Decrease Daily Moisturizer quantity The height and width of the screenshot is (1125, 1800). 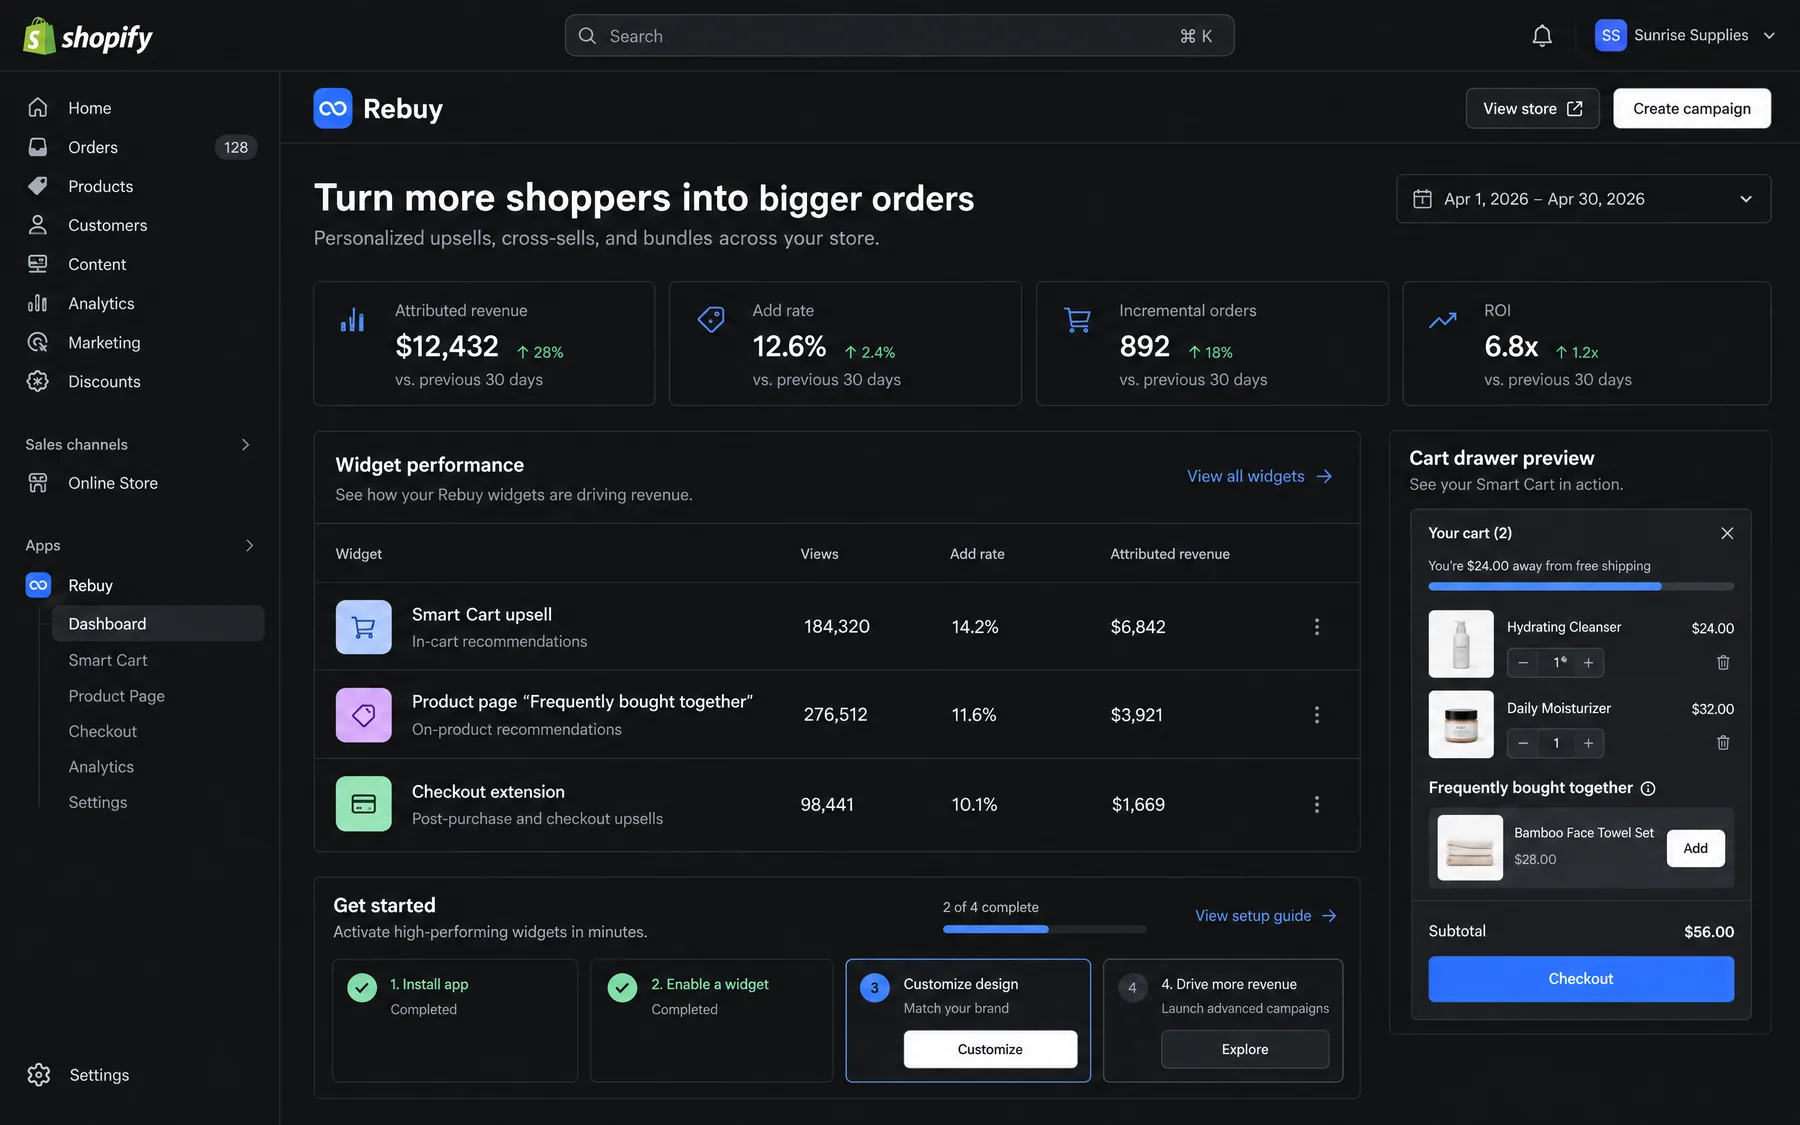1523,743
